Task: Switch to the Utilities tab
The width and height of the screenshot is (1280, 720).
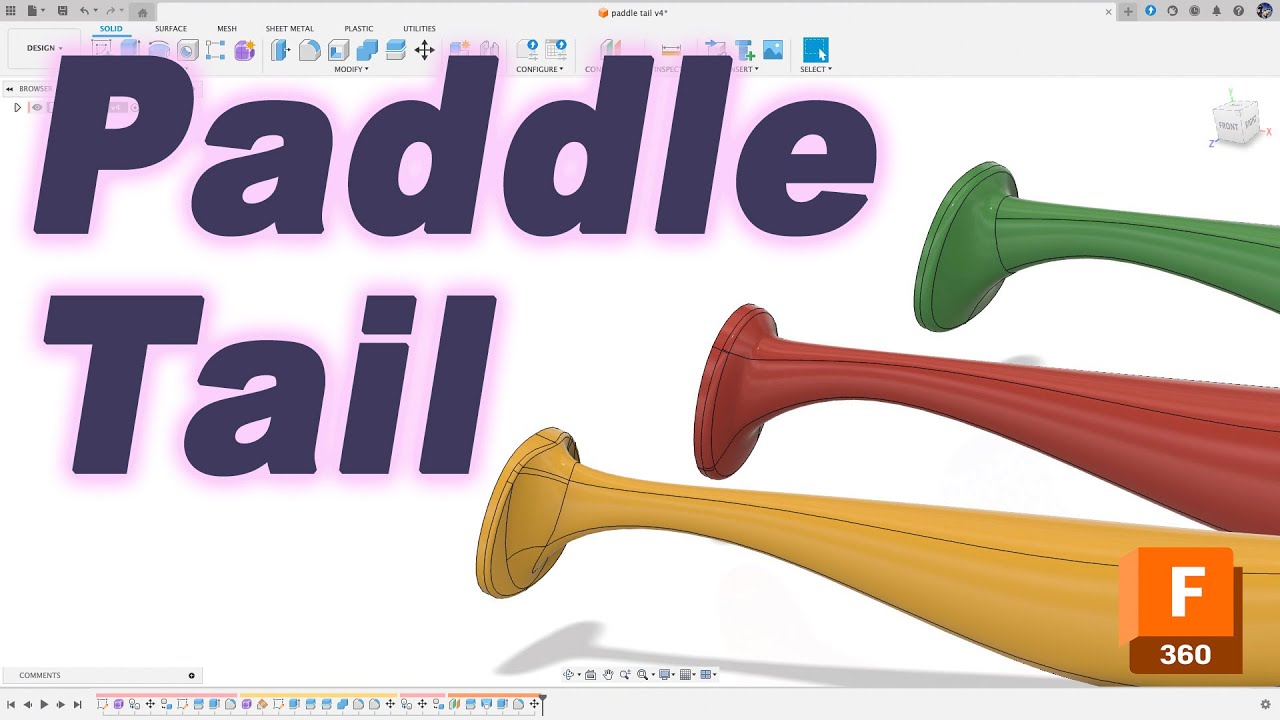Action: pos(419,29)
